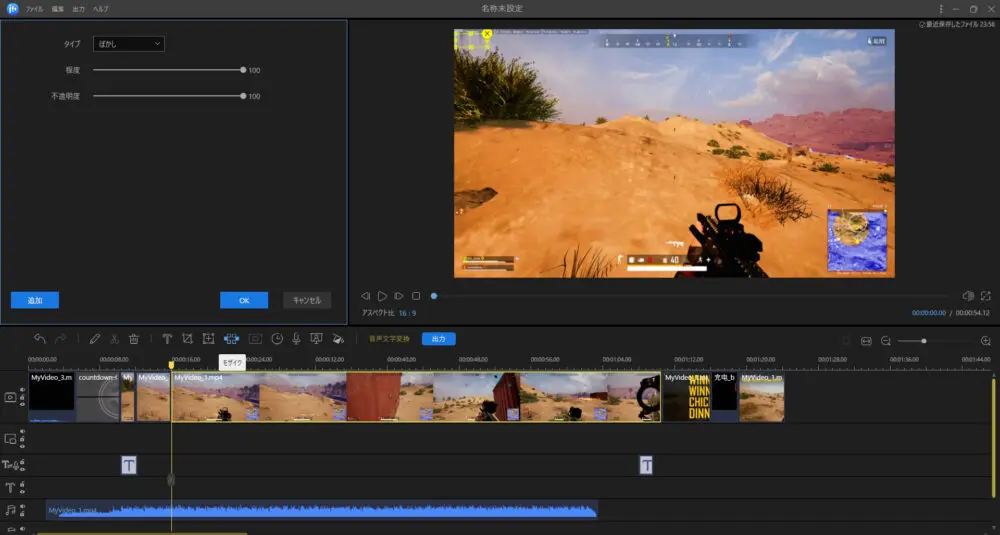Click the timeline zoom slider knob
This screenshot has width=1000, height=535.
tap(923, 341)
